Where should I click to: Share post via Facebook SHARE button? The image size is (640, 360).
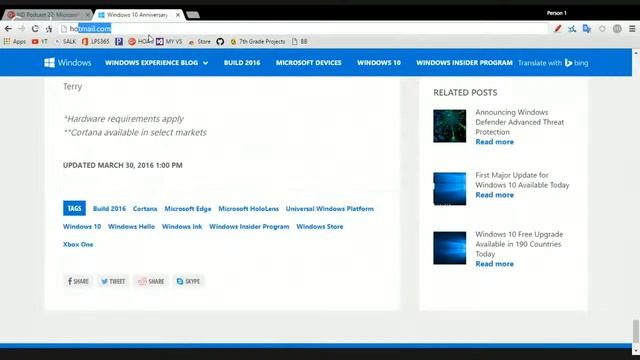(x=78, y=281)
